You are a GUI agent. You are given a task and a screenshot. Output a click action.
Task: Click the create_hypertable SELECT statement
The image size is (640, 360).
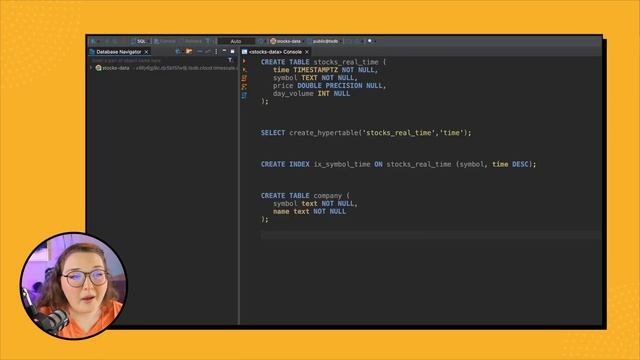point(366,133)
